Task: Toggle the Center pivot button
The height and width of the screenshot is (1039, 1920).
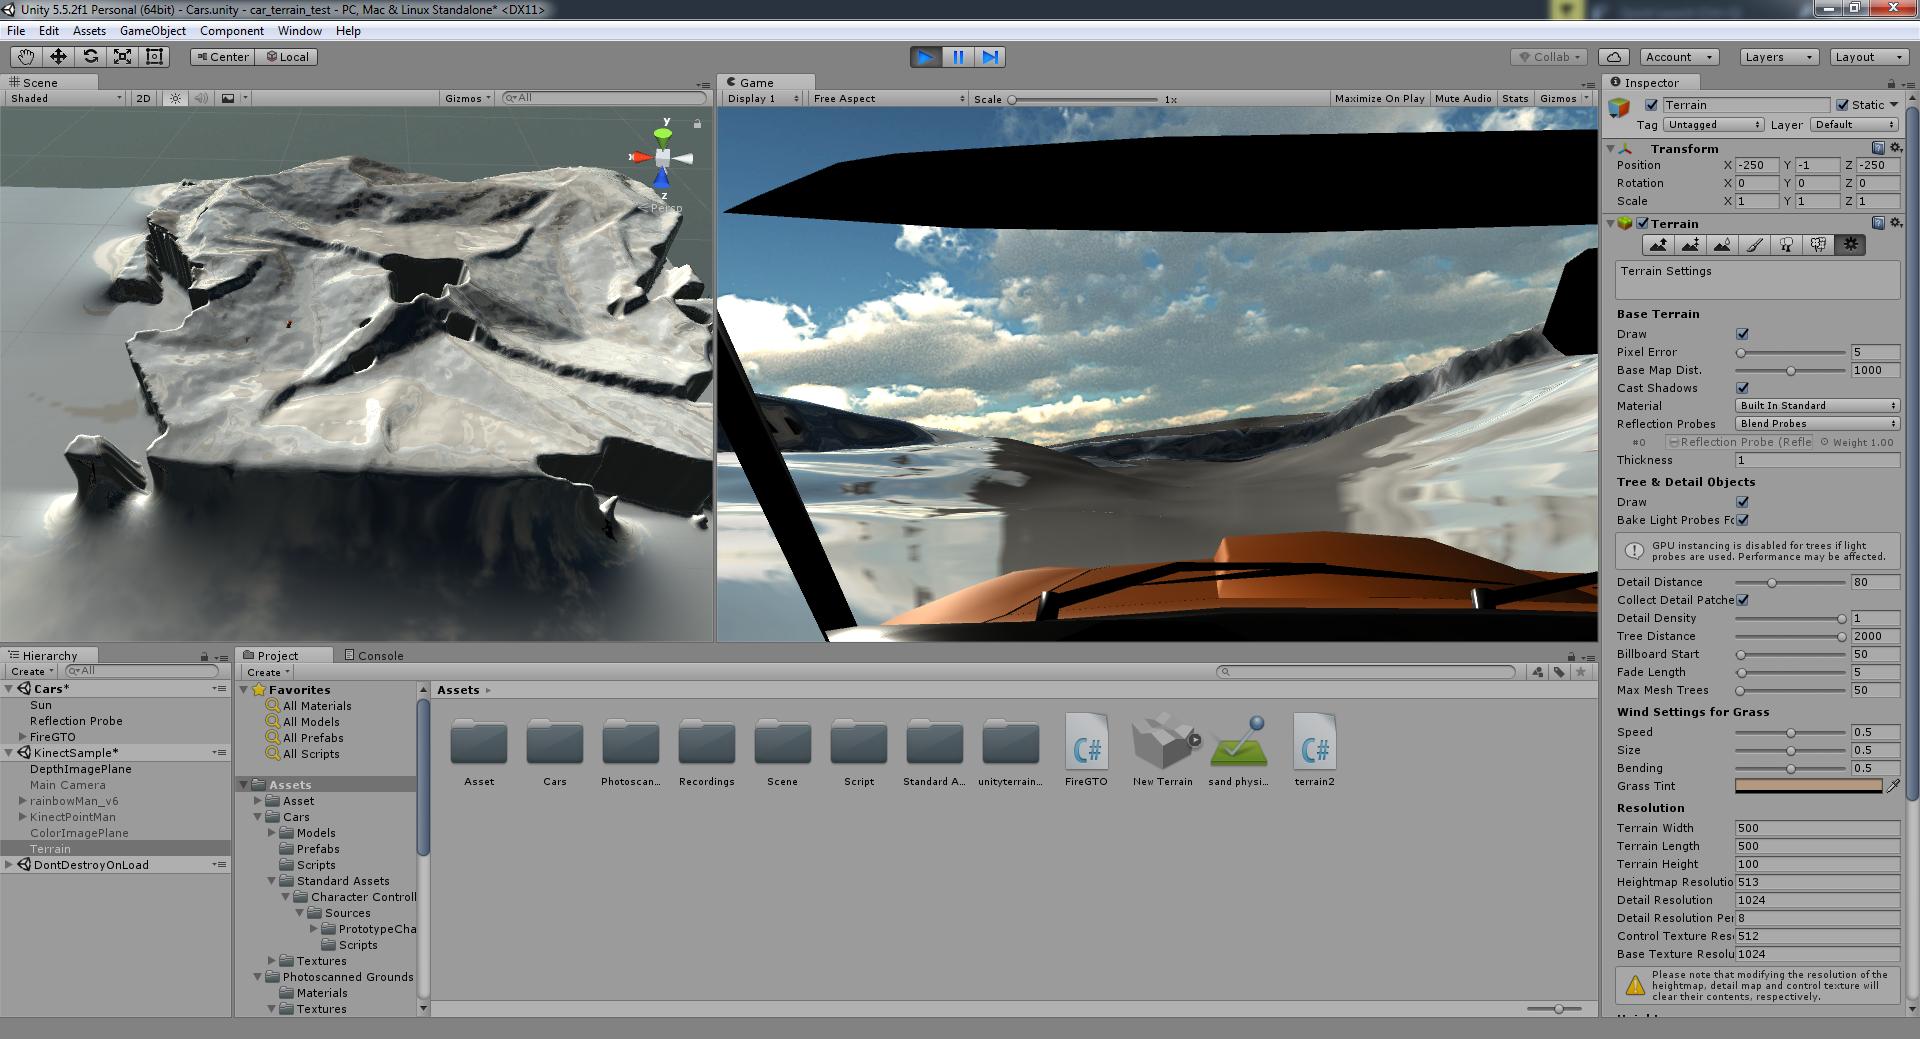Action: tap(222, 57)
